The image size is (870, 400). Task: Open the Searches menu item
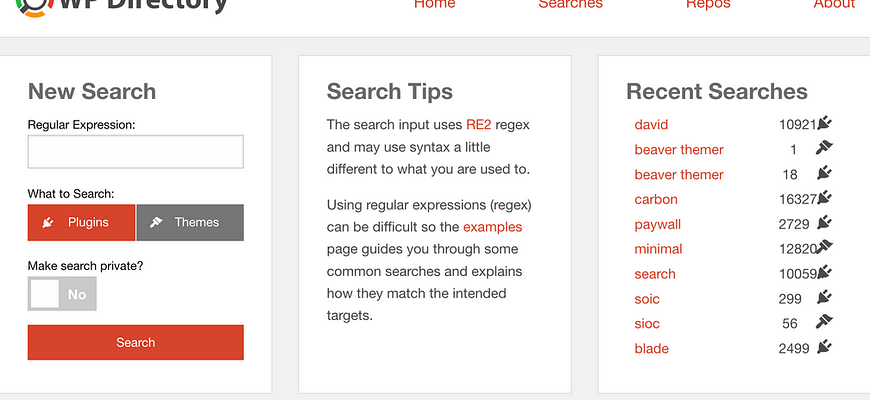coord(570,4)
